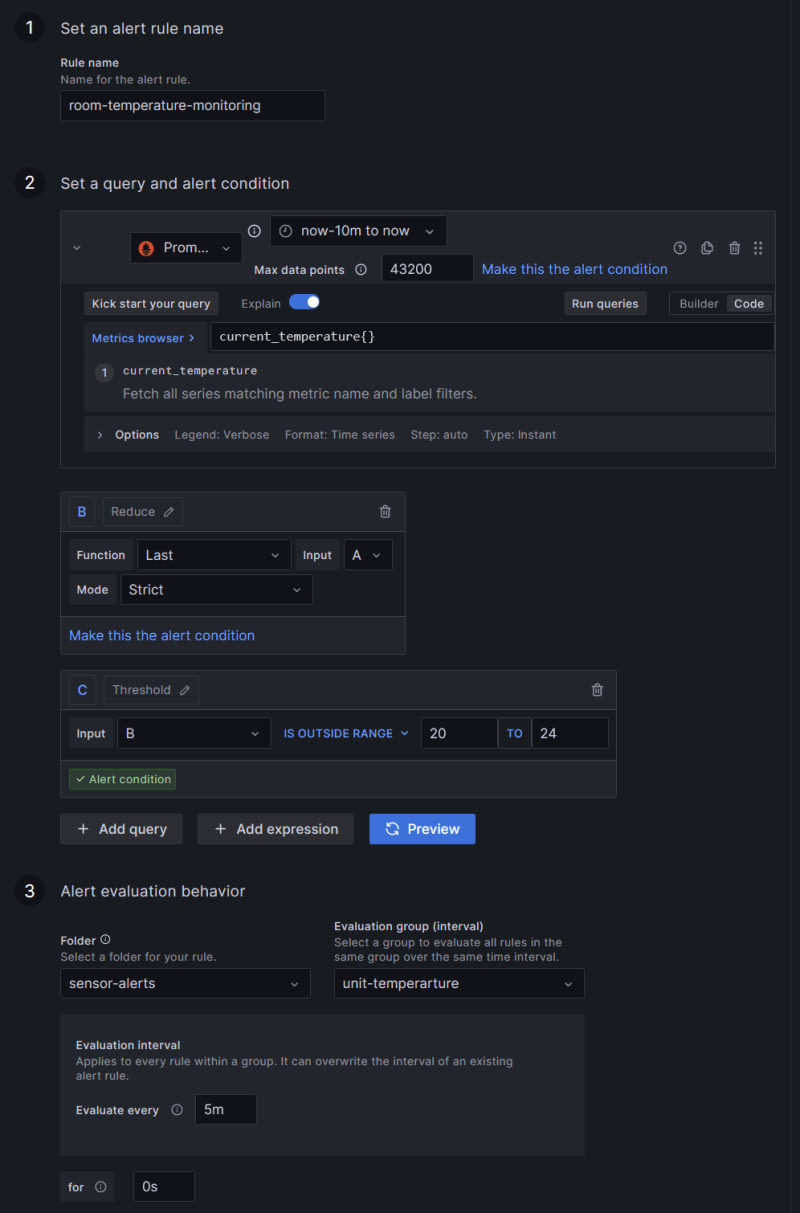Open the now-10m to now time range
The height and width of the screenshot is (1213, 800).
pos(358,231)
